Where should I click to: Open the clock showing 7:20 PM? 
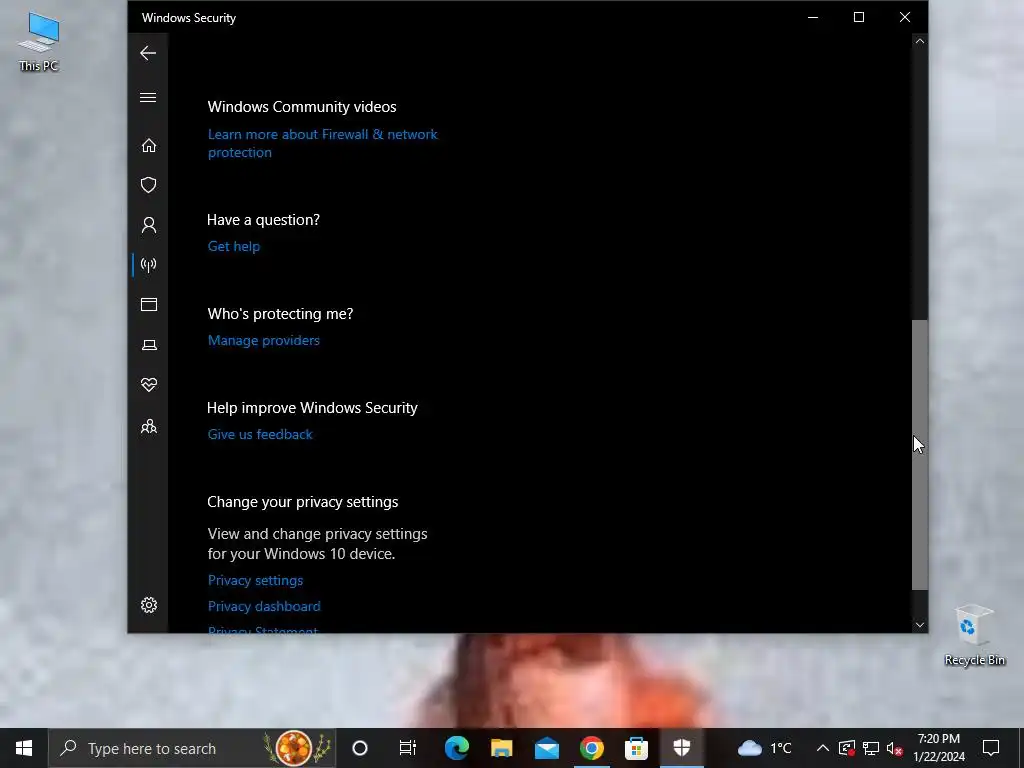coord(939,748)
